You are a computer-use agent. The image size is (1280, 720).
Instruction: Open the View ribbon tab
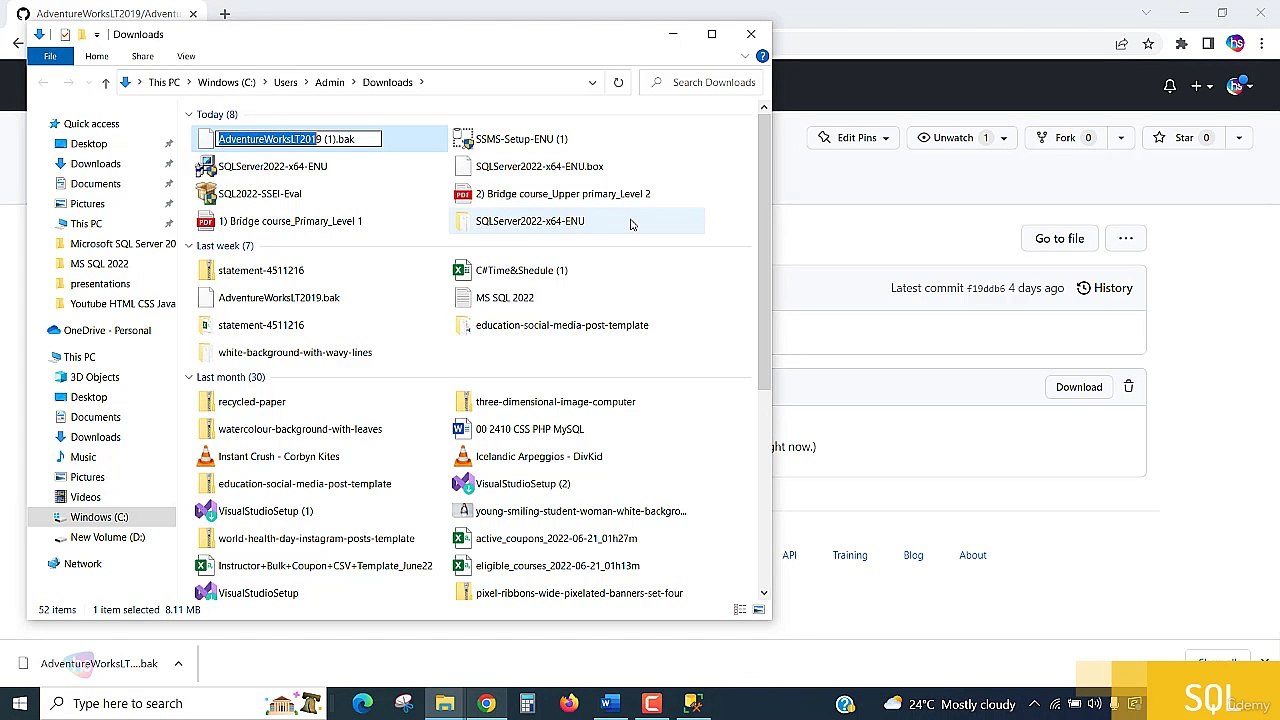click(x=186, y=56)
